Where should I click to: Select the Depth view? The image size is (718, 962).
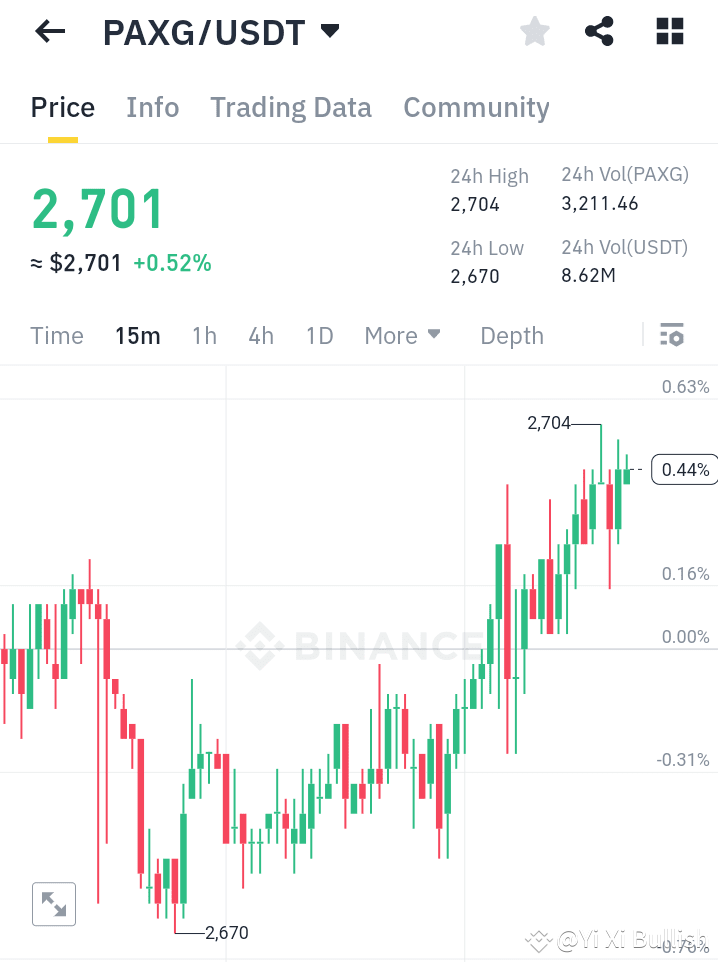[511, 336]
